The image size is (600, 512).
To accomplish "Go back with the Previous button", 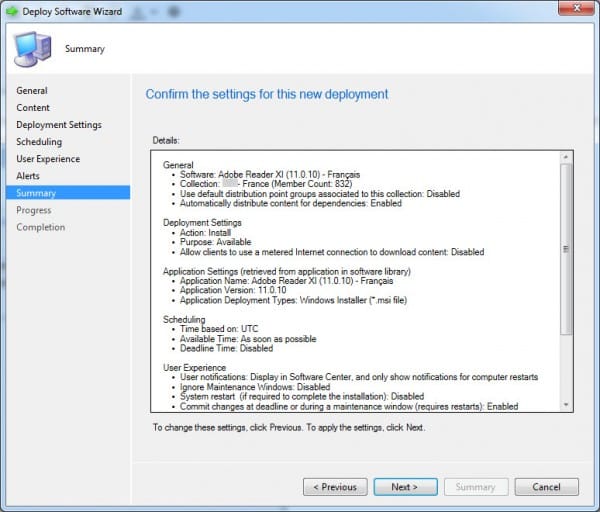I will pyautogui.click(x=335, y=487).
